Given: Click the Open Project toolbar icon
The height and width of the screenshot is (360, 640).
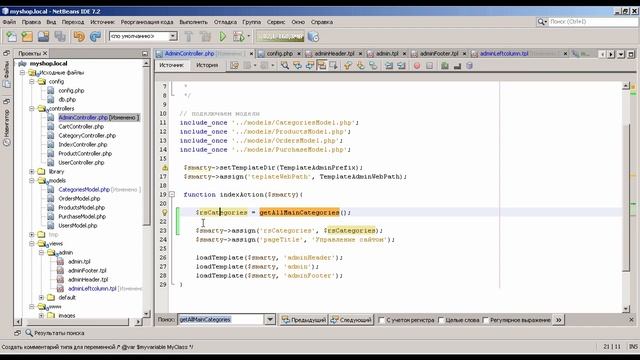Looking at the screenshot, I should (43, 37).
